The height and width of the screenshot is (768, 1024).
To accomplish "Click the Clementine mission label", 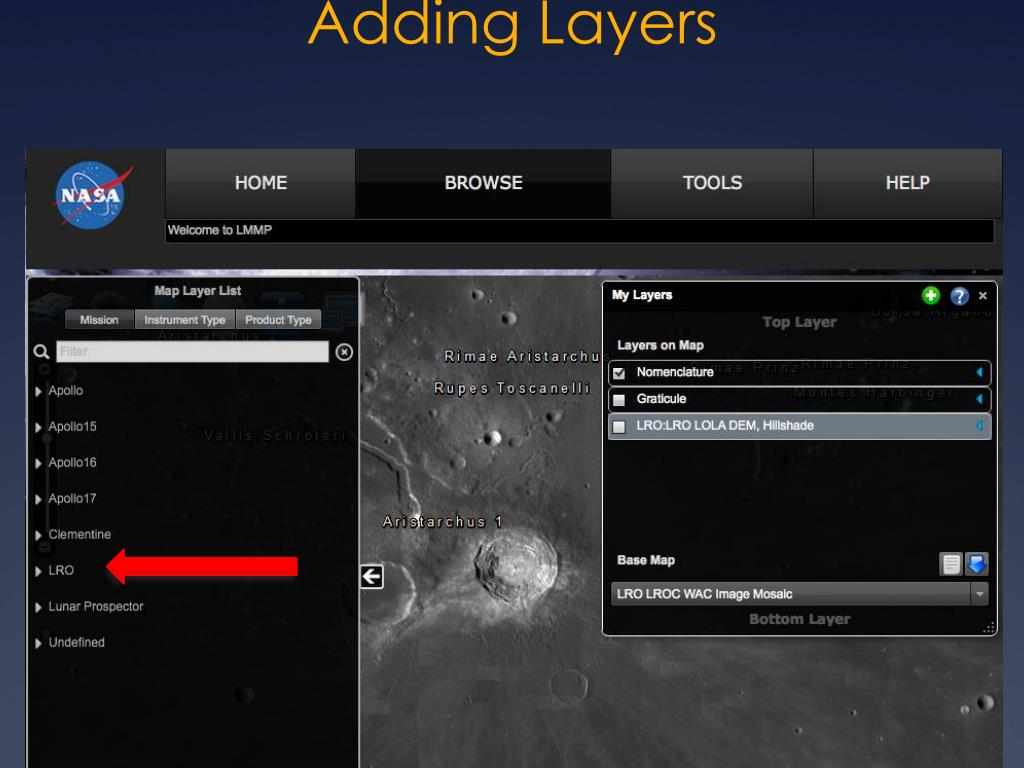I will tap(80, 534).
